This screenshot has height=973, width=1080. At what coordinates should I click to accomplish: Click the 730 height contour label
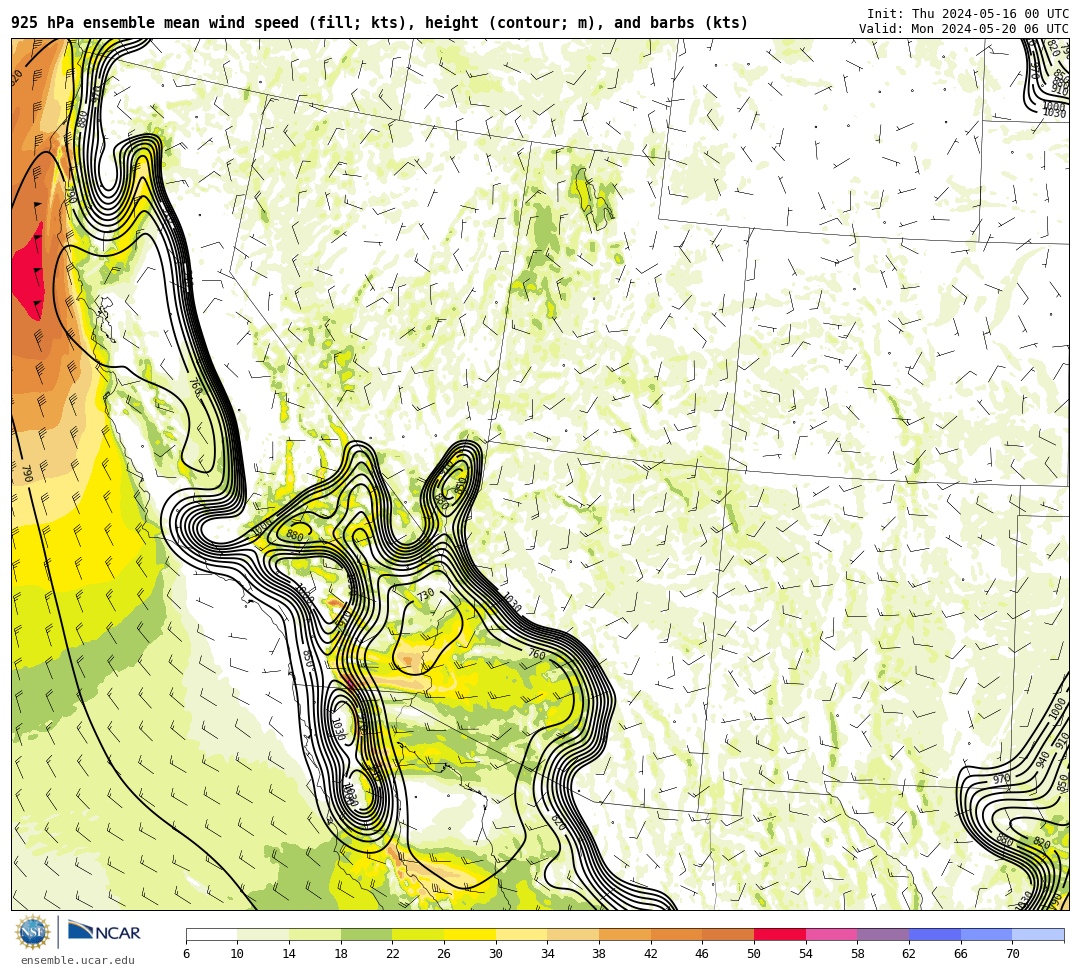coord(425,593)
